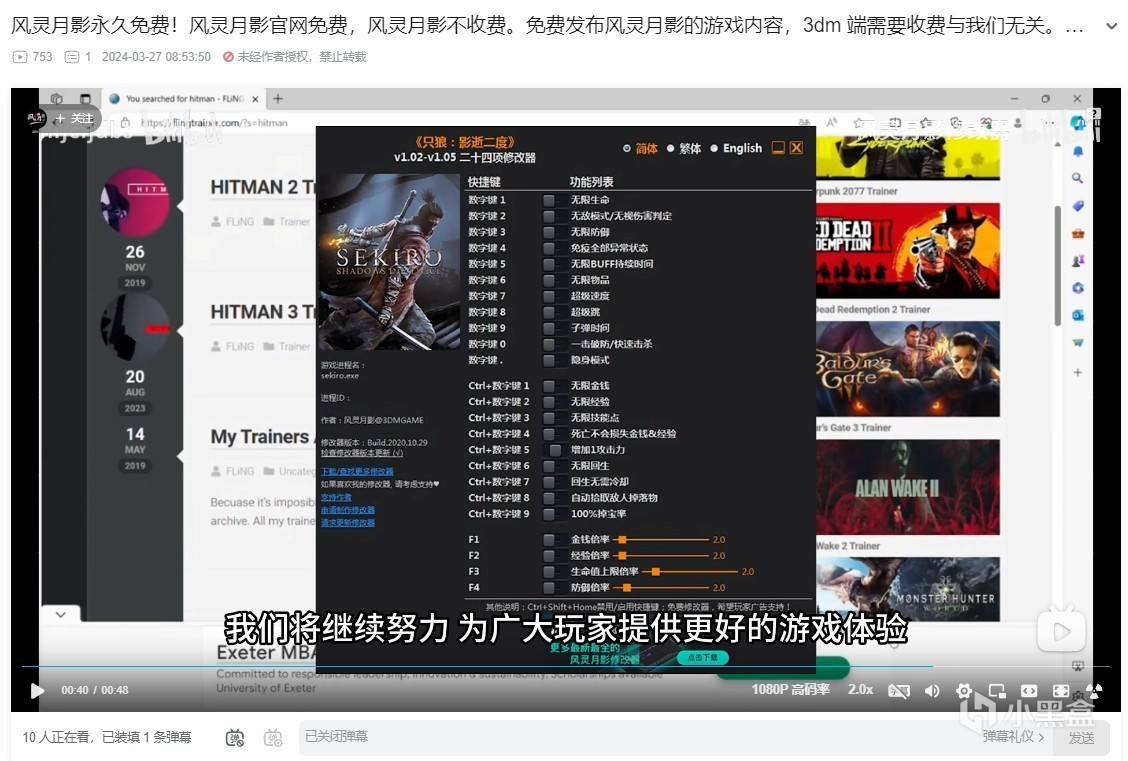
Task: Open the 1080P 高码率 quality selector
Action: coord(791,690)
